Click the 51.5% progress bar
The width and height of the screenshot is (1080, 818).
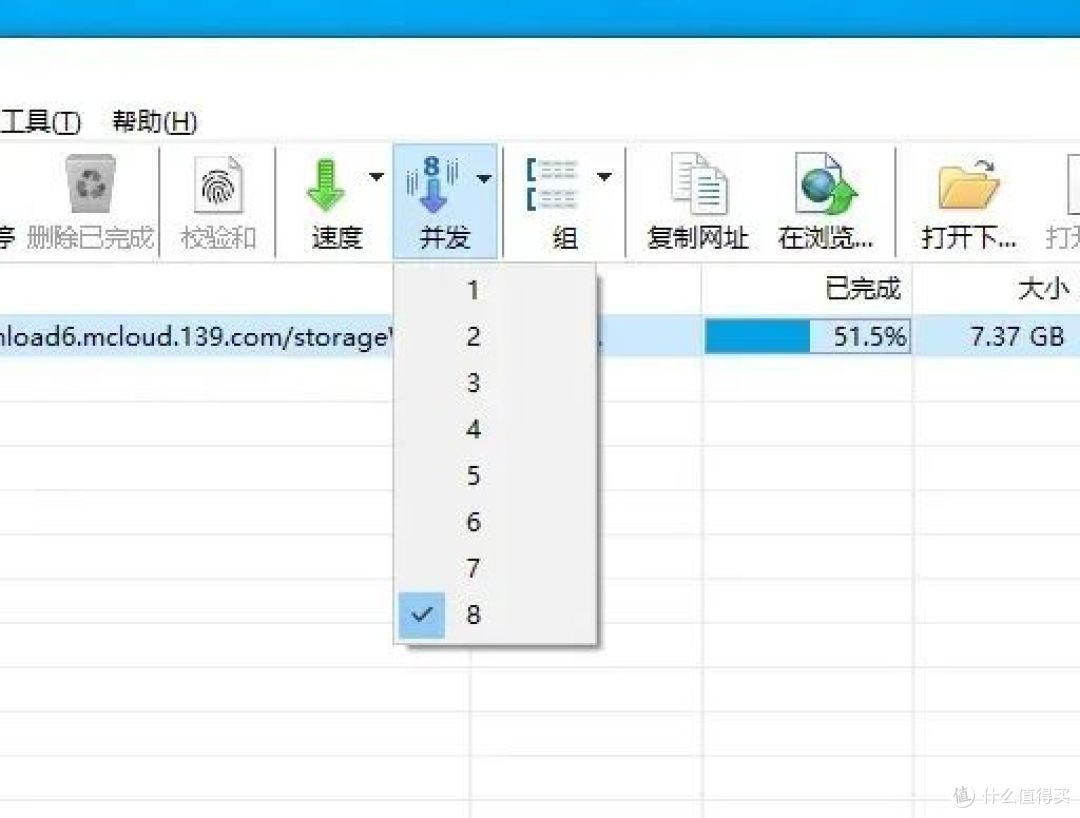point(807,337)
